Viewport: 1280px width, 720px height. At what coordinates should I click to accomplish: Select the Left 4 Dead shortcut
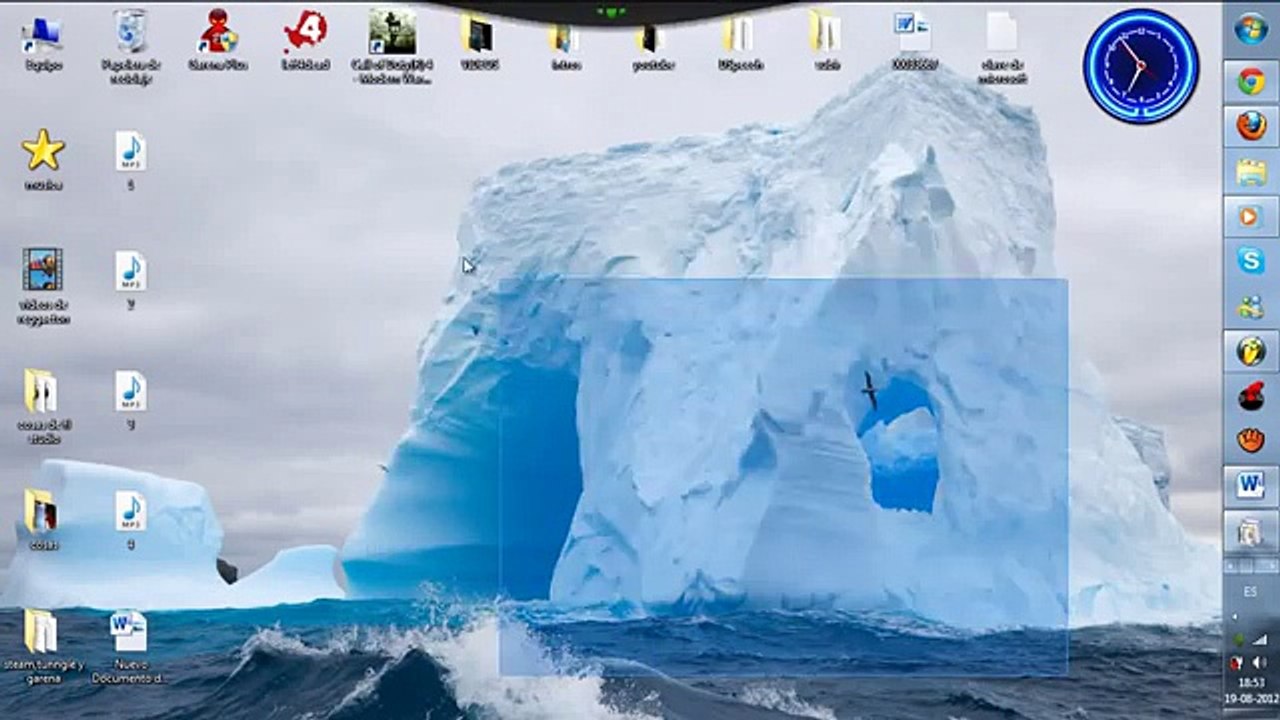coord(305,42)
